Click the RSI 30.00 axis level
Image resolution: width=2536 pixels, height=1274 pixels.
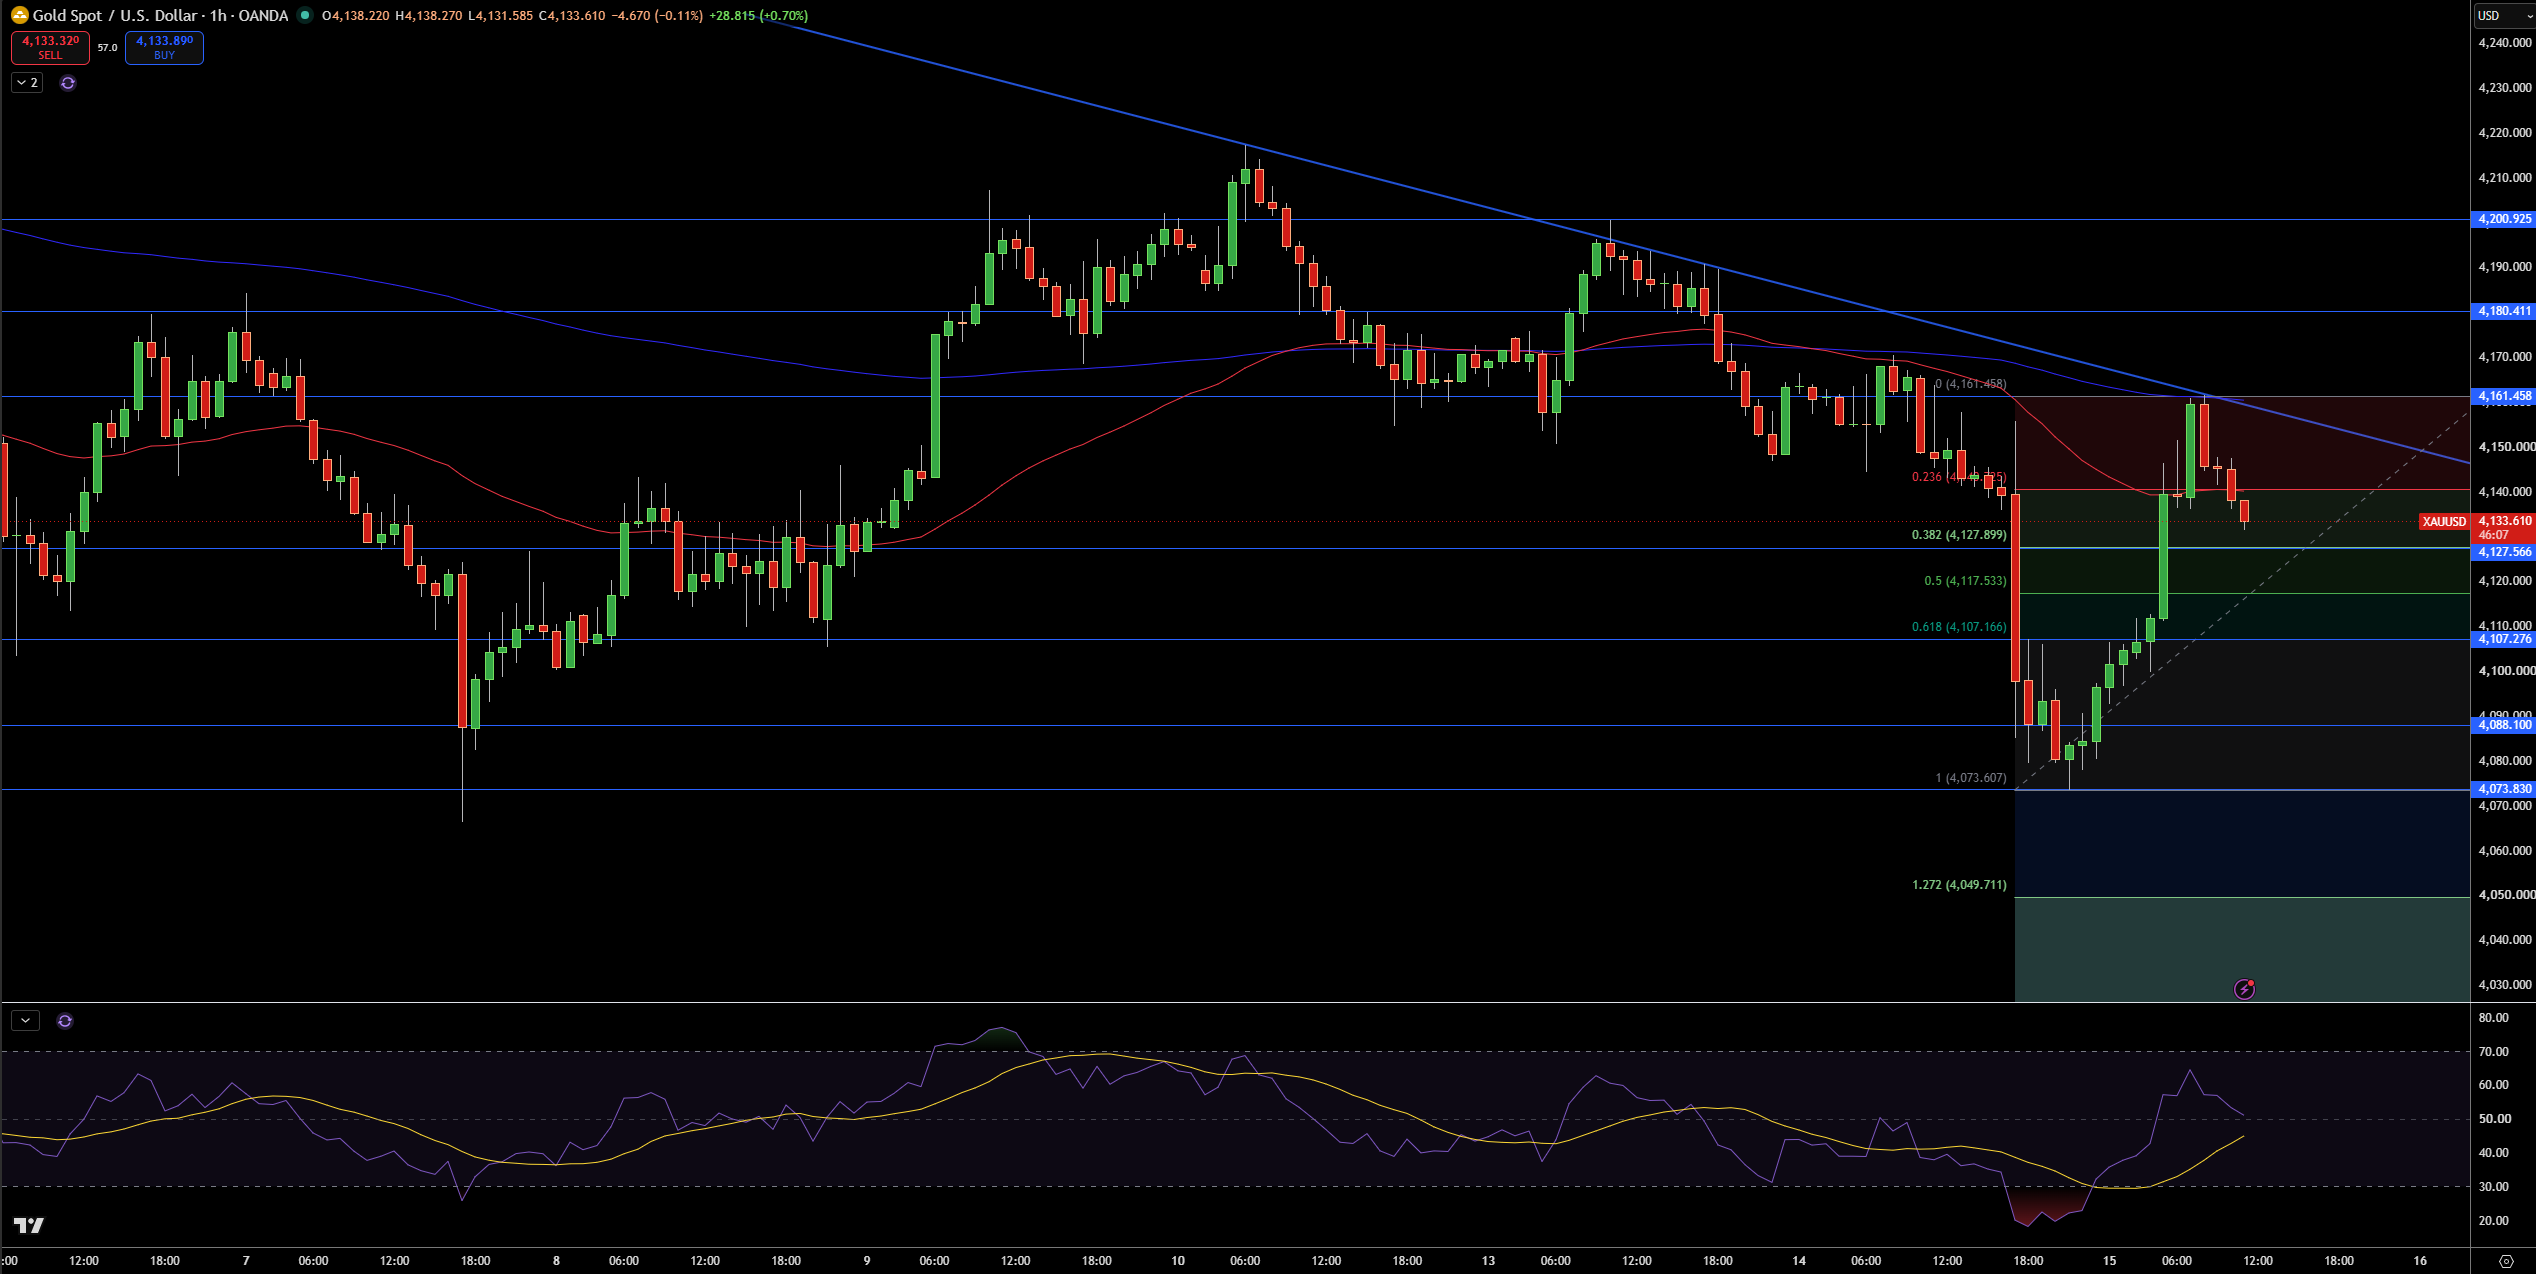[x=2493, y=1186]
